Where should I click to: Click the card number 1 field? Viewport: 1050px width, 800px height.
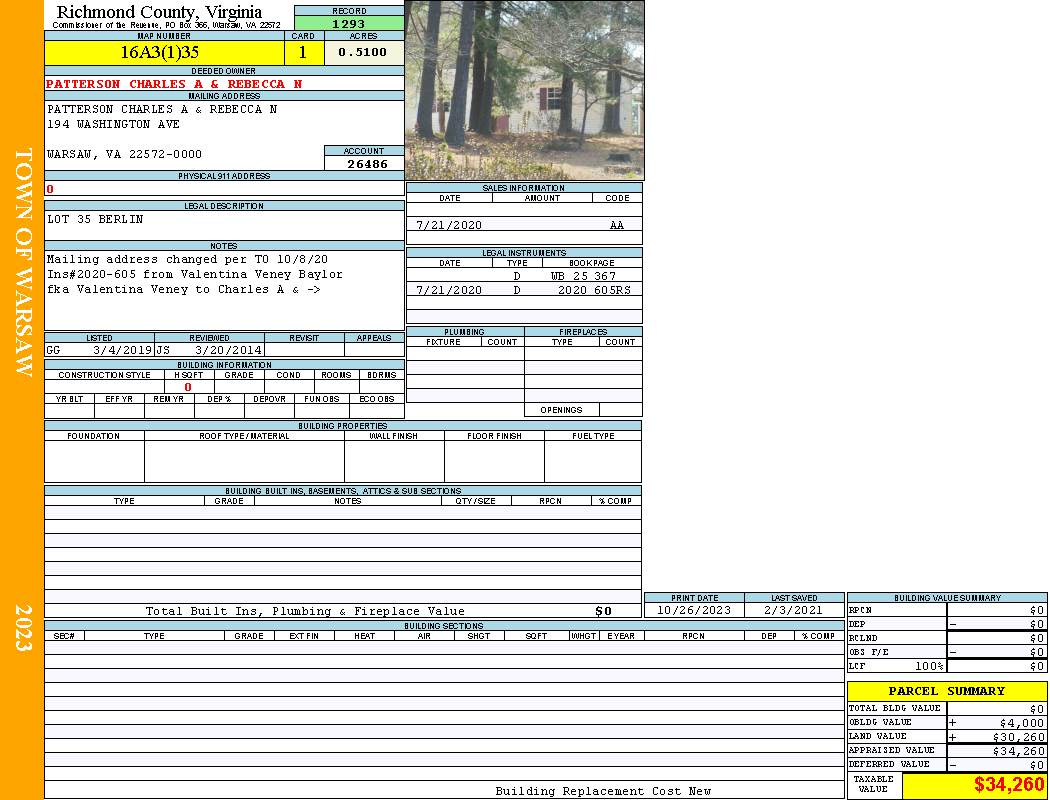click(x=303, y=52)
